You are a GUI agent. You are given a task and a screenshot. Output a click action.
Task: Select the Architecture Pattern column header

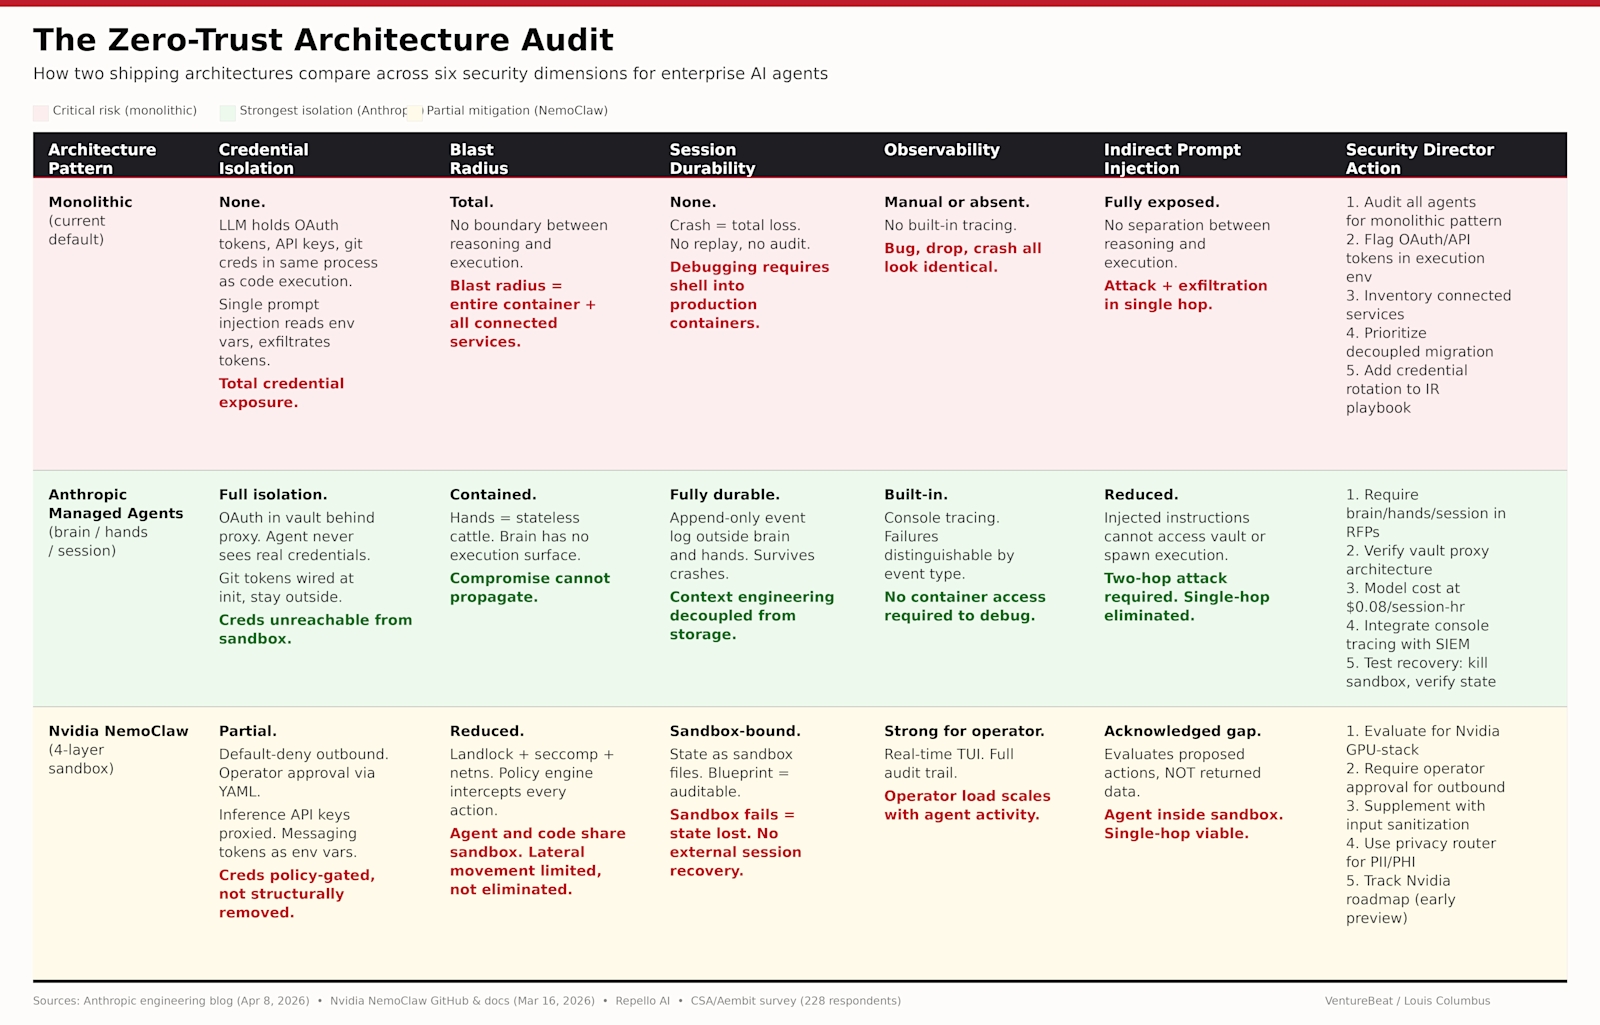[x=102, y=159]
